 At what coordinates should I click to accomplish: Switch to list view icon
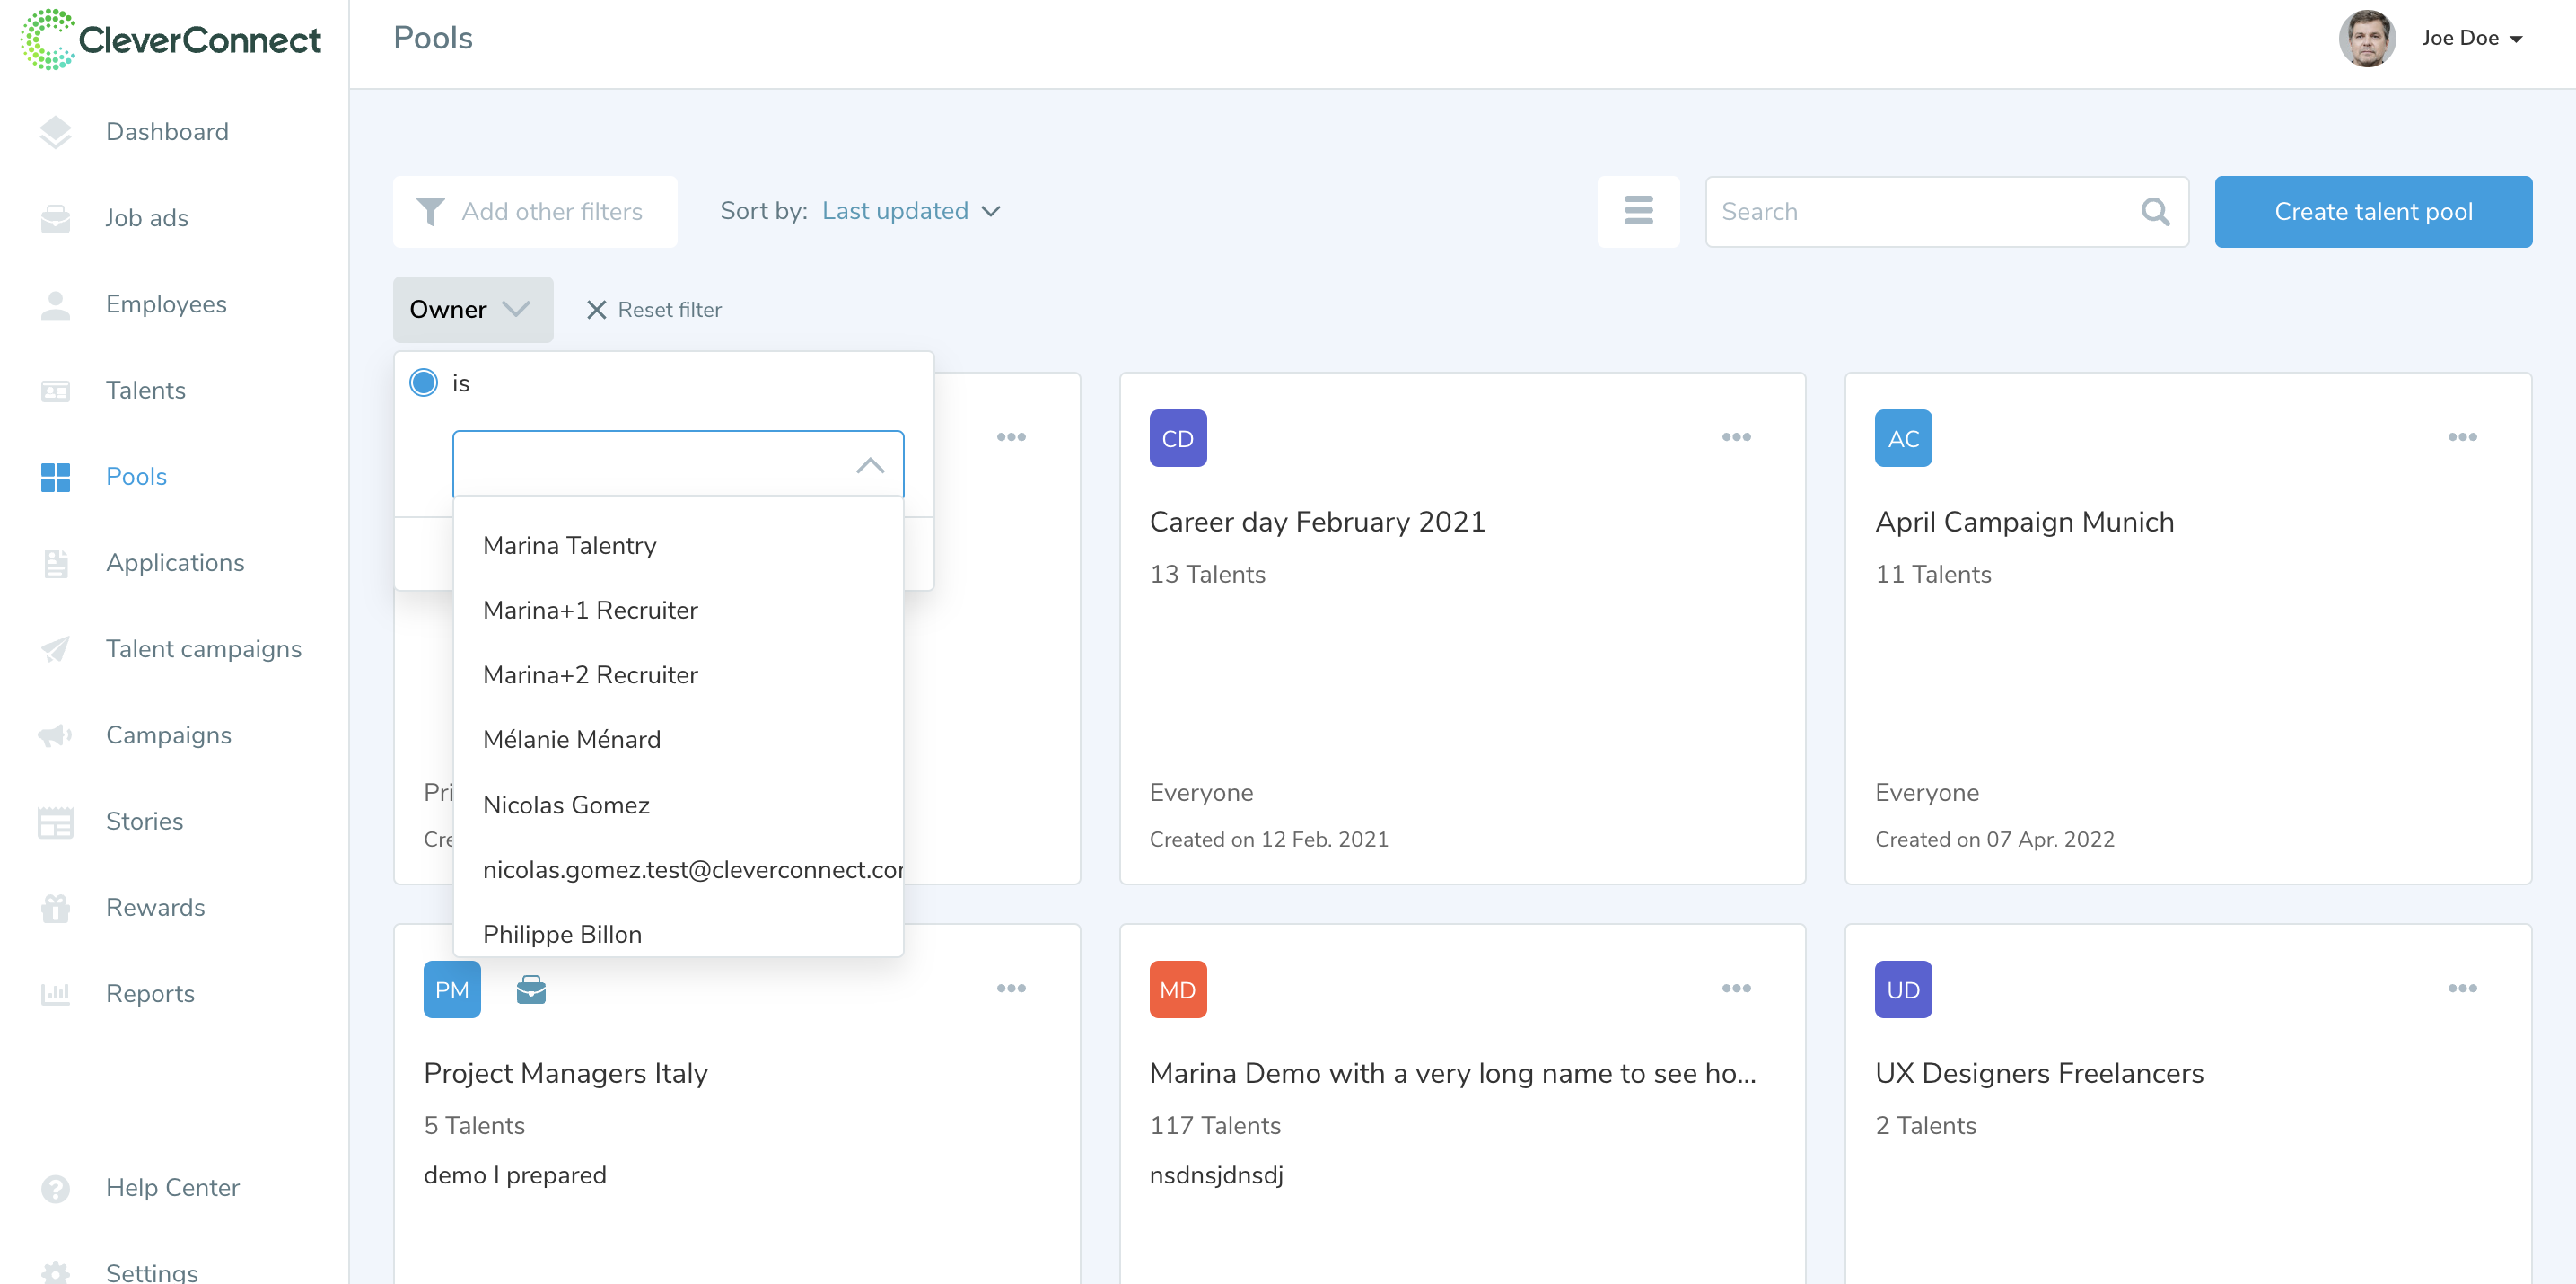(x=1638, y=211)
